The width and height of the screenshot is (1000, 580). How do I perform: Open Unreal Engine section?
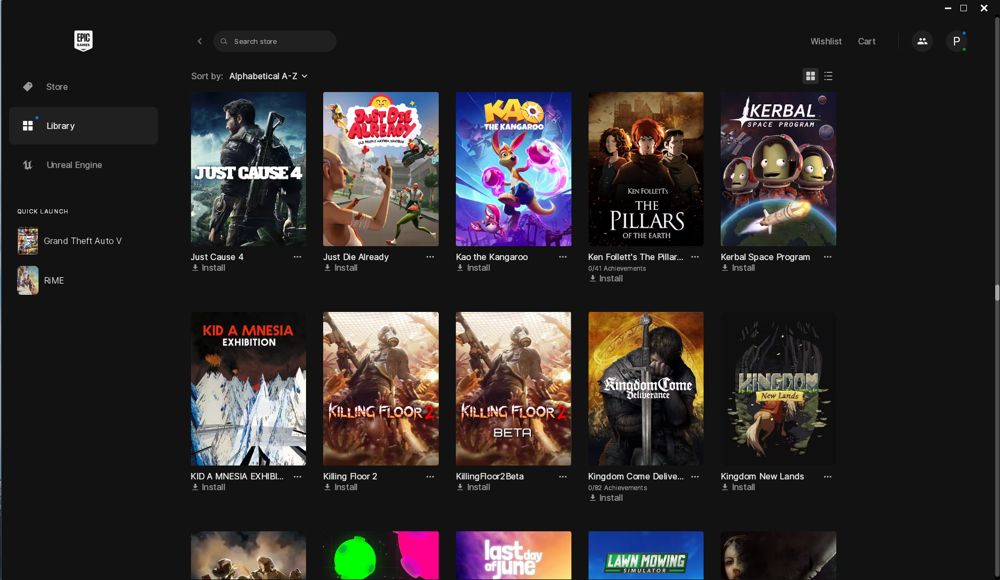coord(83,165)
